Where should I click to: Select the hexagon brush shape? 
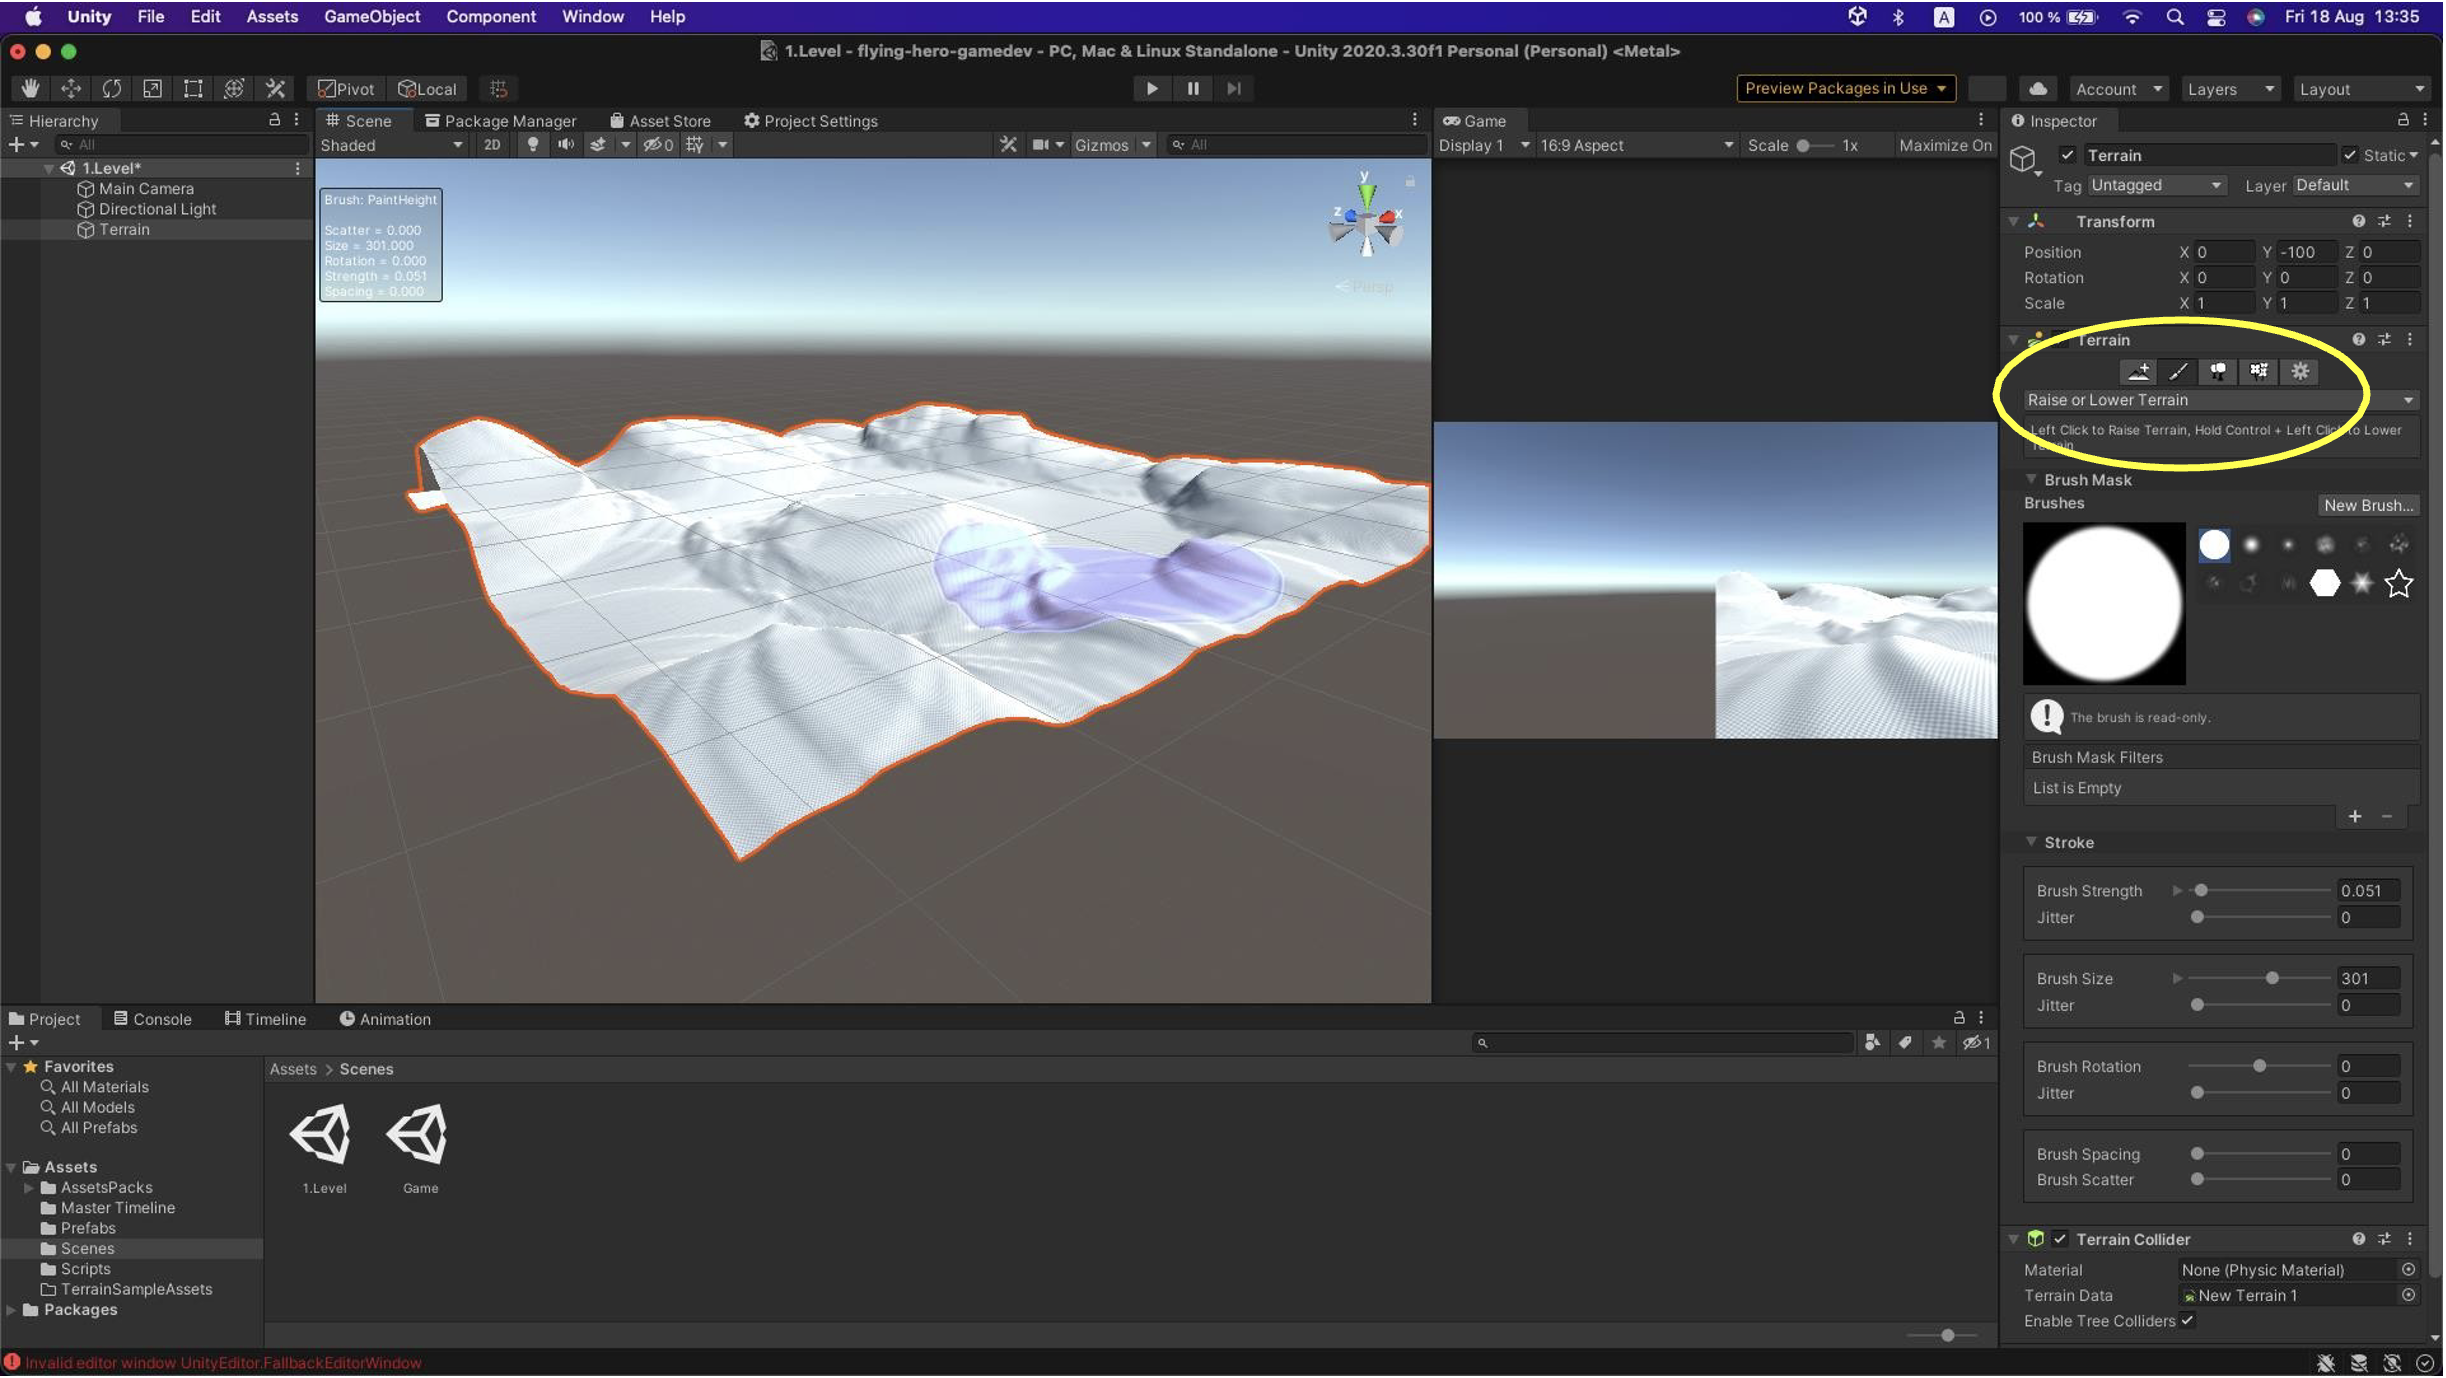(2325, 583)
